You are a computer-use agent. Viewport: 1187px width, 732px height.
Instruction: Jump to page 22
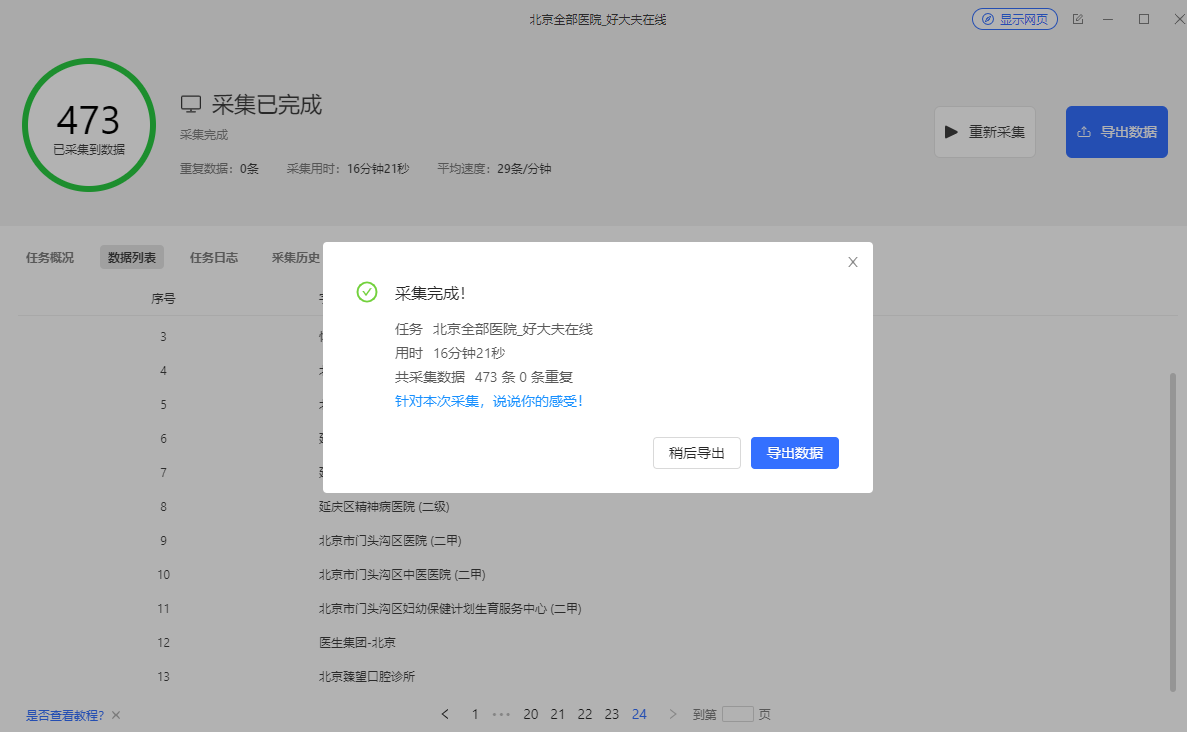[x=585, y=714]
